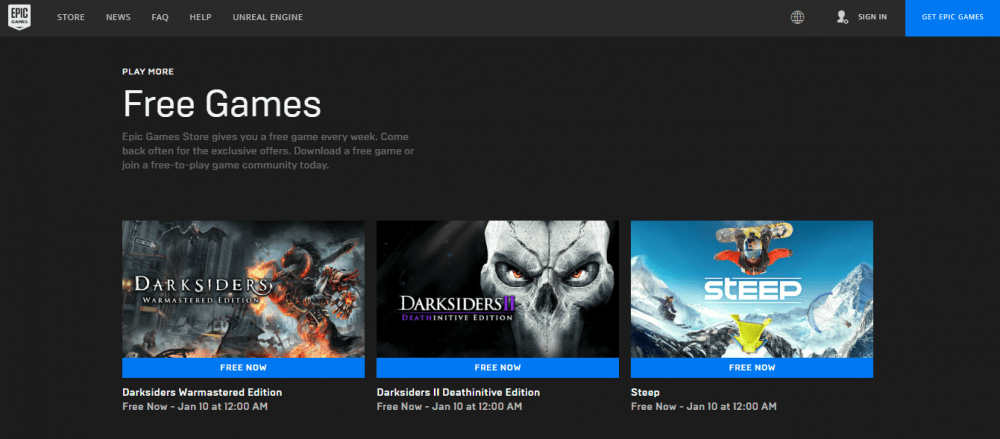Image resolution: width=1000 pixels, height=439 pixels.
Task: Click the Get Epic Games button
Action: tap(952, 18)
